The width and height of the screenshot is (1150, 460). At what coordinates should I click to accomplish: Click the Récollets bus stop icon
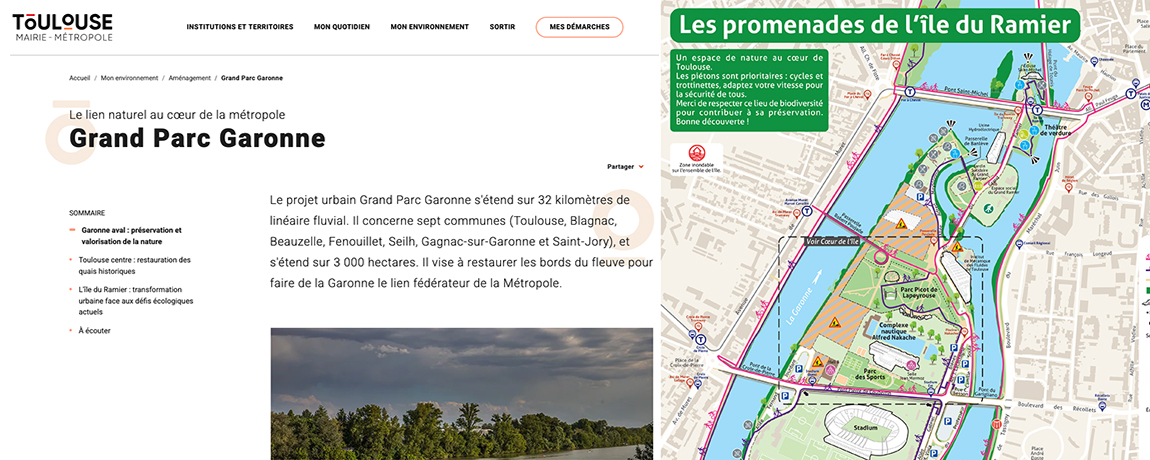point(1102,406)
